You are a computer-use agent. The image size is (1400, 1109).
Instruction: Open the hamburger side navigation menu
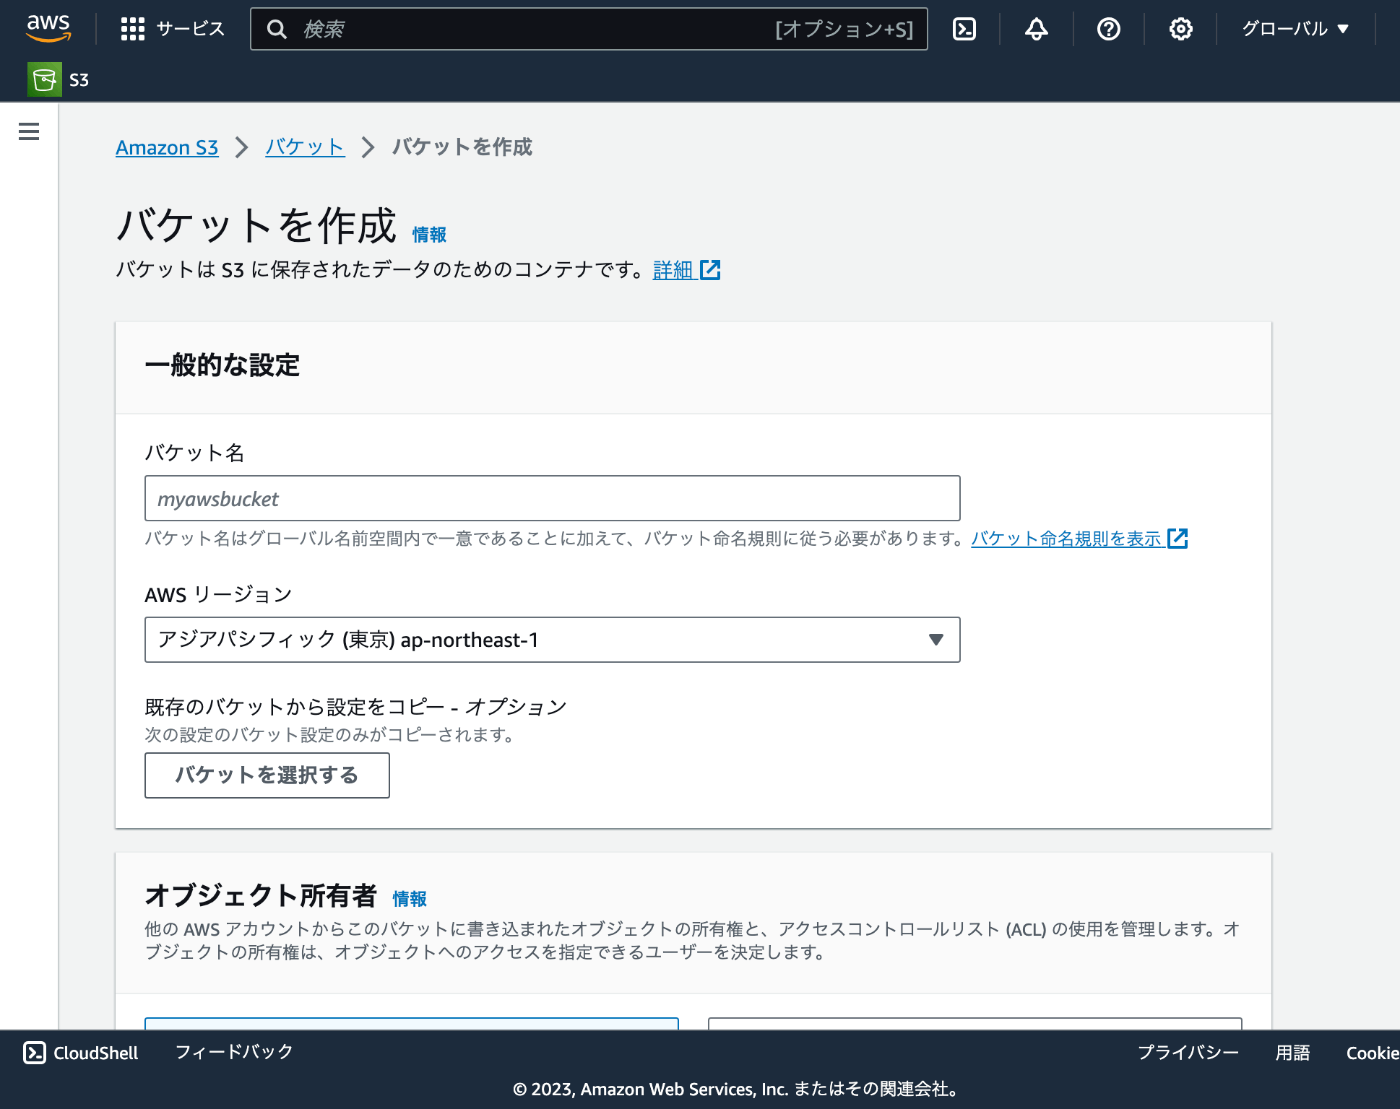point(29,131)
